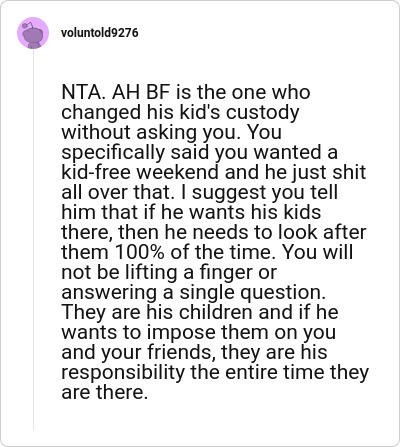Collapse the comment using the thread line
The width and height of the screenshot is (400, 447).
coord(33,240)
